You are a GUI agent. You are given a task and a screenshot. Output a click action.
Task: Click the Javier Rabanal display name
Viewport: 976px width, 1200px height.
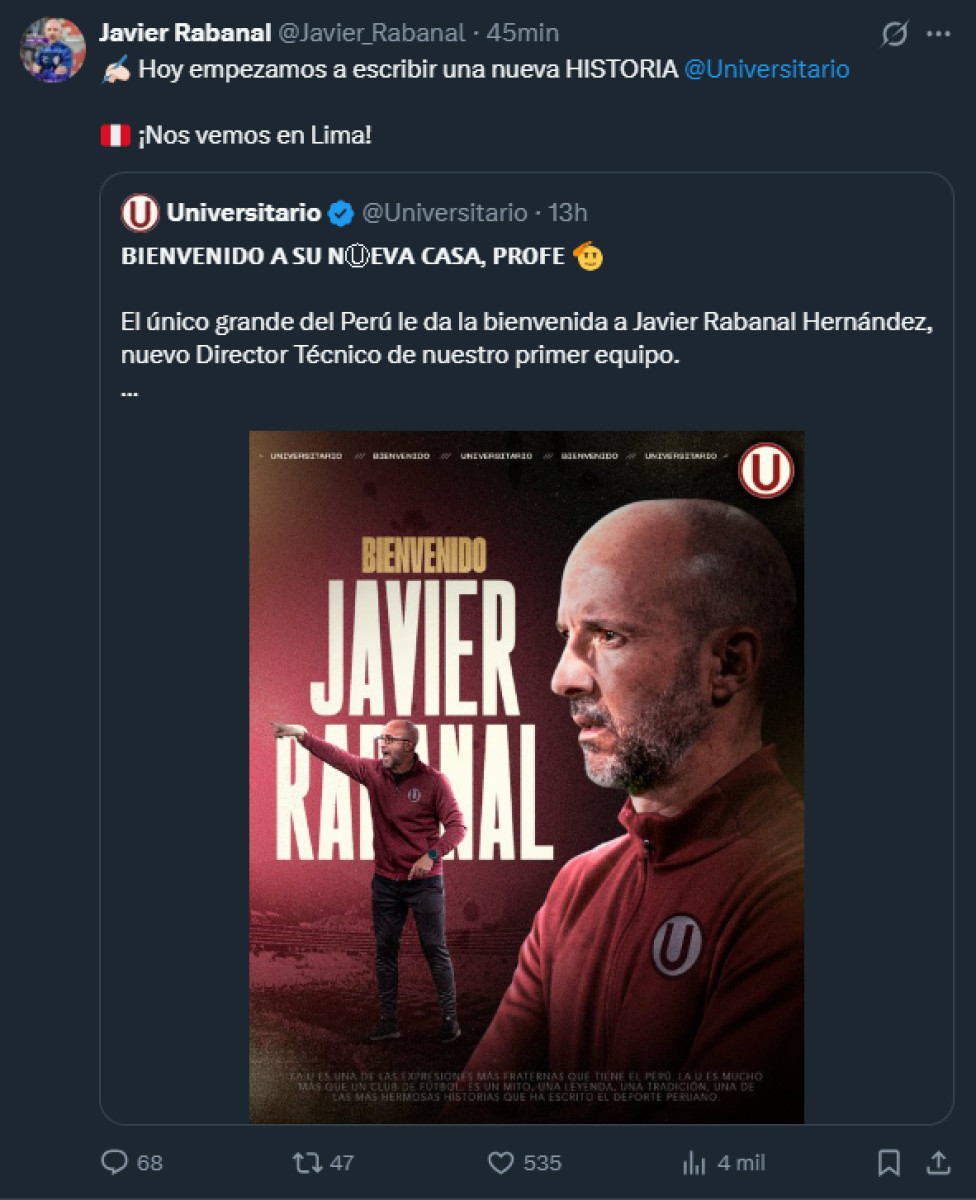(185, 33)
